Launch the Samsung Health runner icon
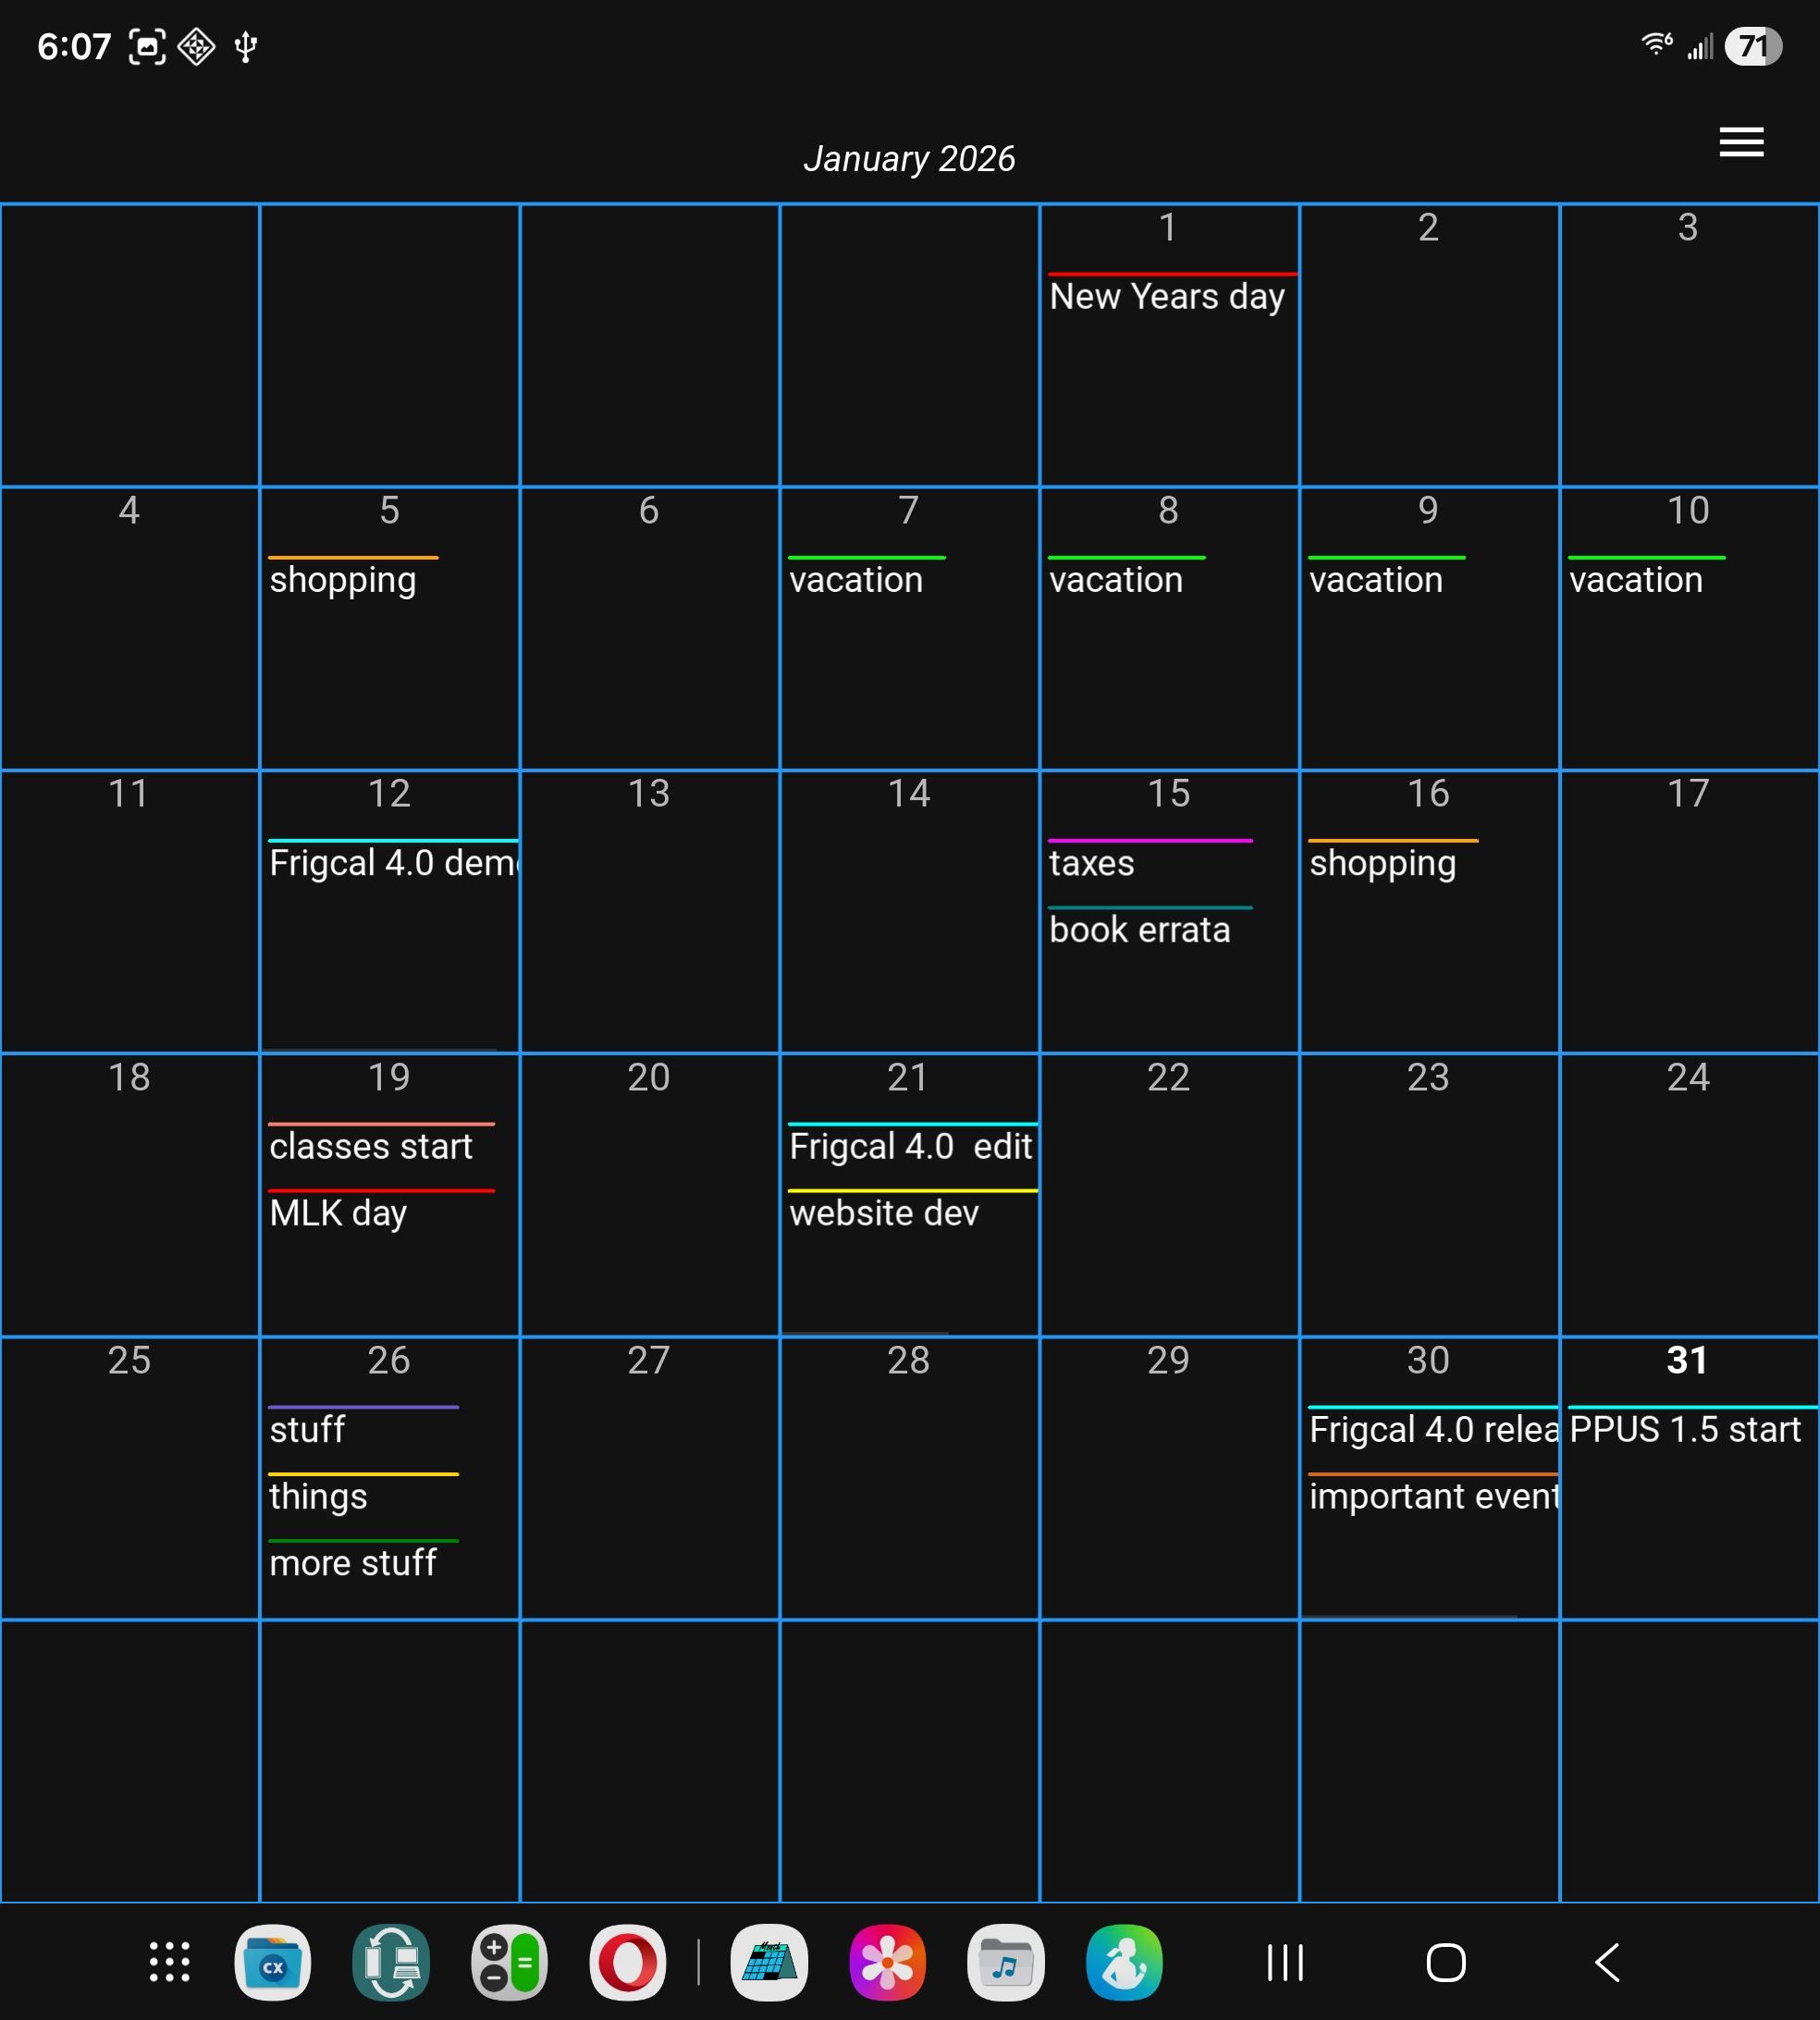The width and height of the screenshot is (1820, 2020). coord(1124,1962)
